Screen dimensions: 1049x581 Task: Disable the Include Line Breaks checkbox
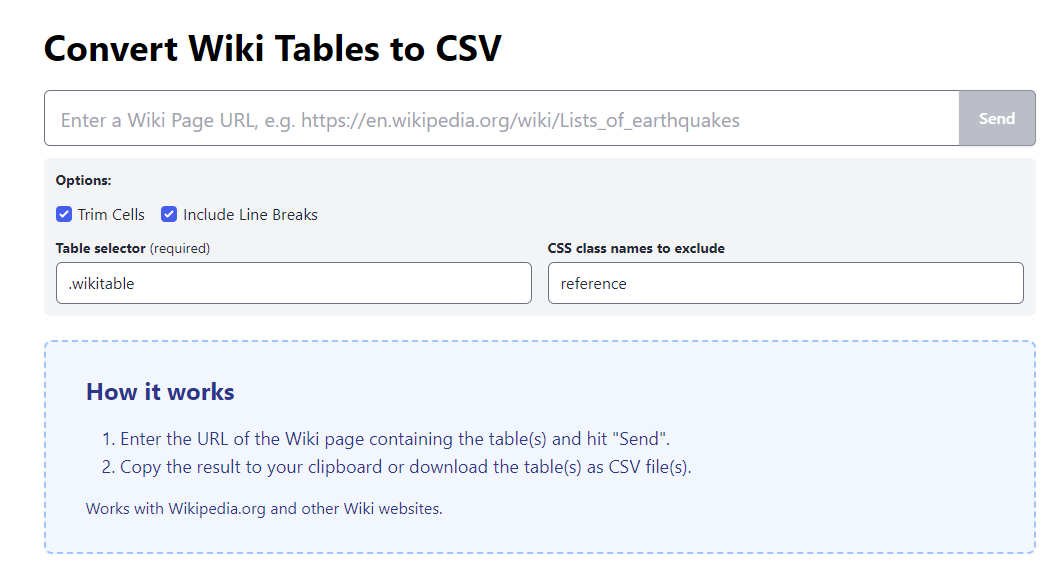169,214
